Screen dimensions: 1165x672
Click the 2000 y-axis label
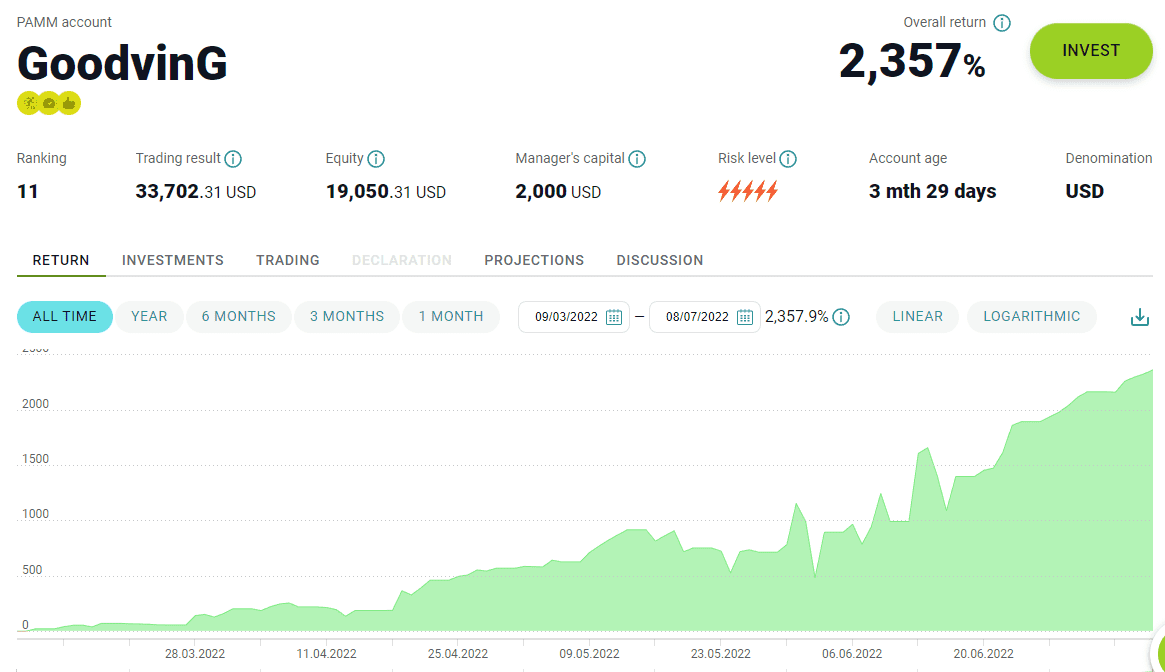click(36, 404)
